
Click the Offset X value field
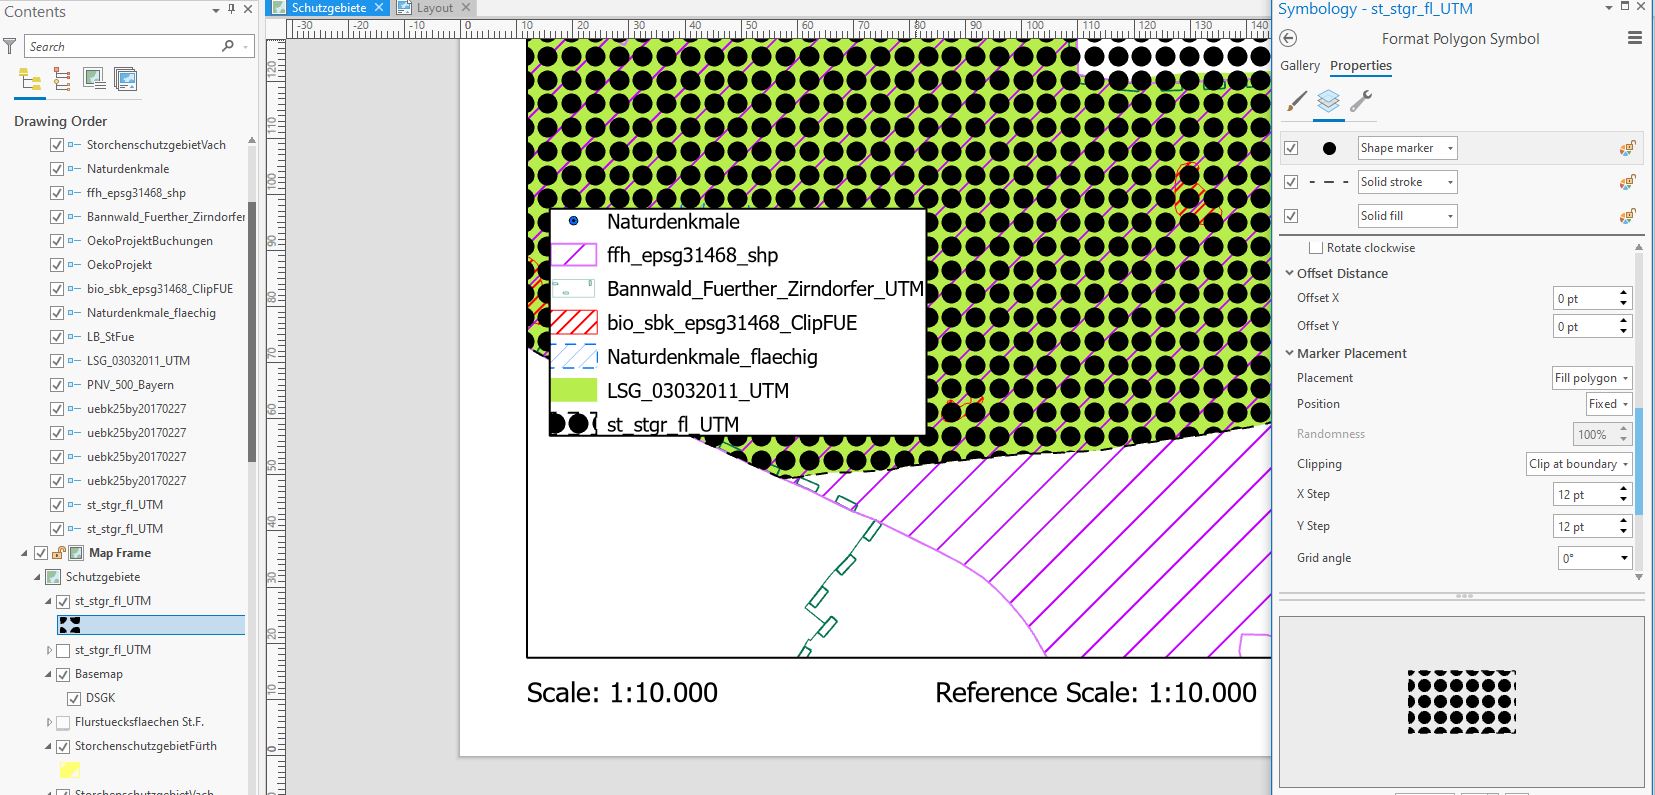(x=1585, y=298)
